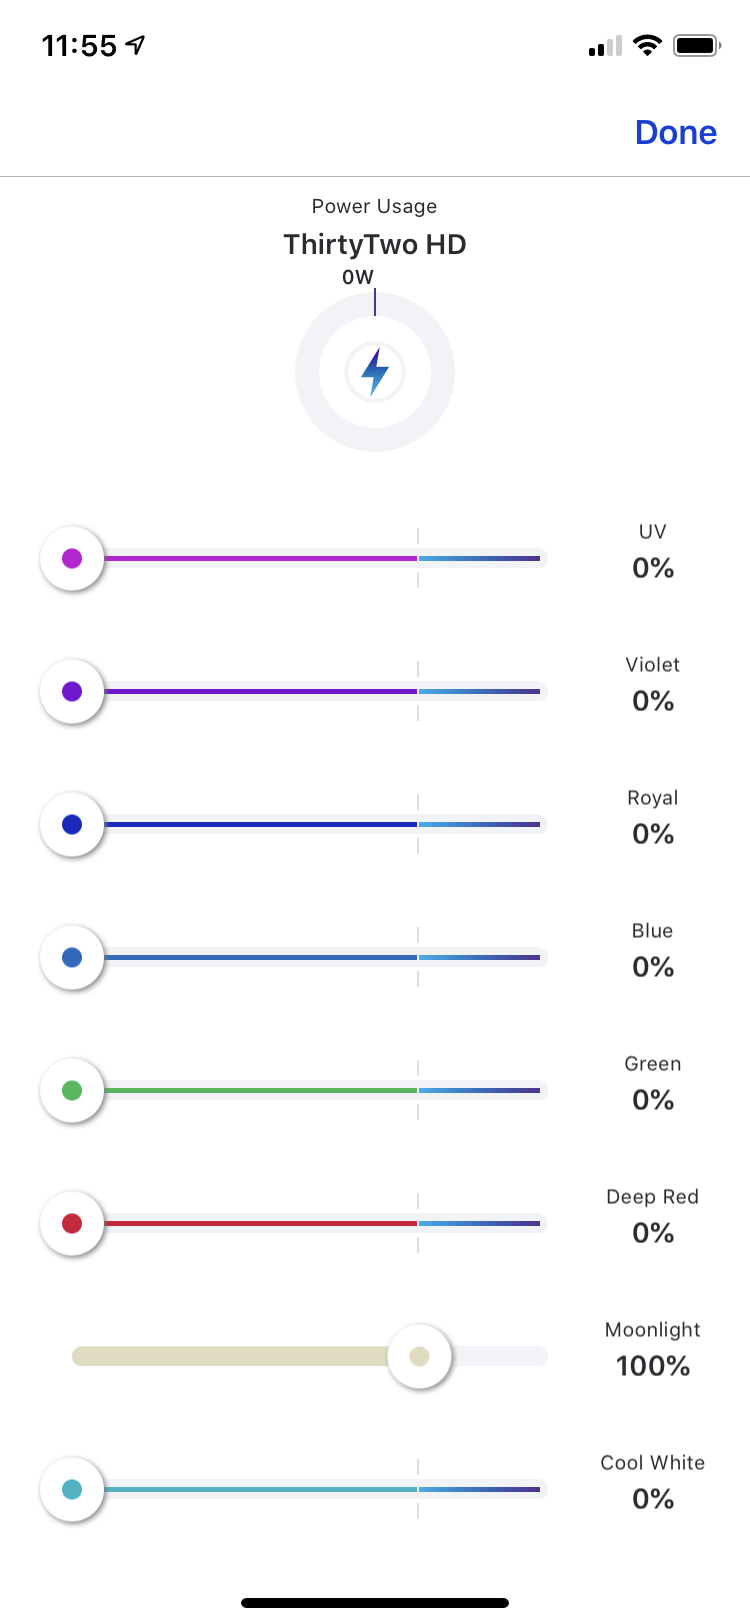Tap the Deep Red 0% value
The height and width of the screenshot is (1624, 750).
coord(653,1233)
